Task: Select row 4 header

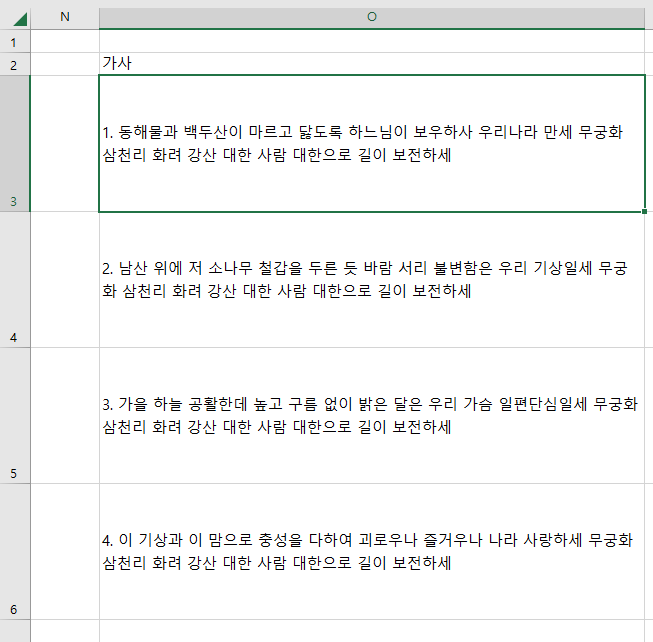Action: pyautogui.click(x=15, y=279)
